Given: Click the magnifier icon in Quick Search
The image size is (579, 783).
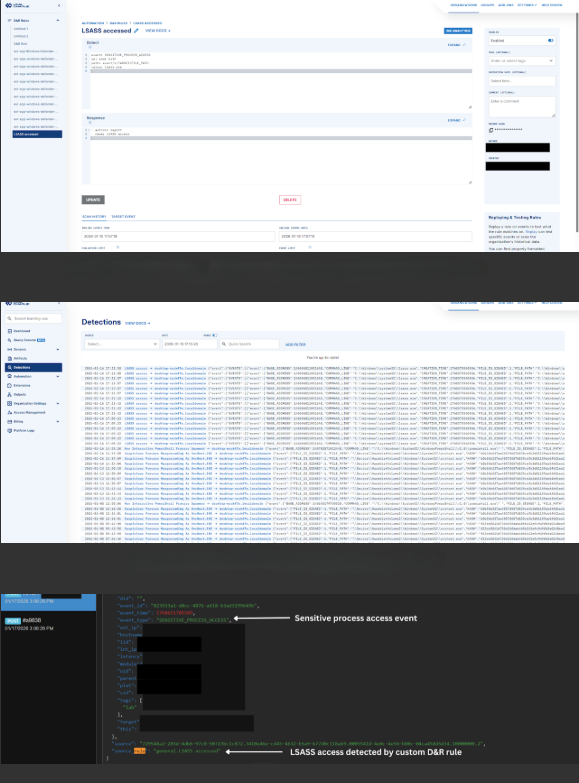Looking at the screenshot, I should click(224, 344).
